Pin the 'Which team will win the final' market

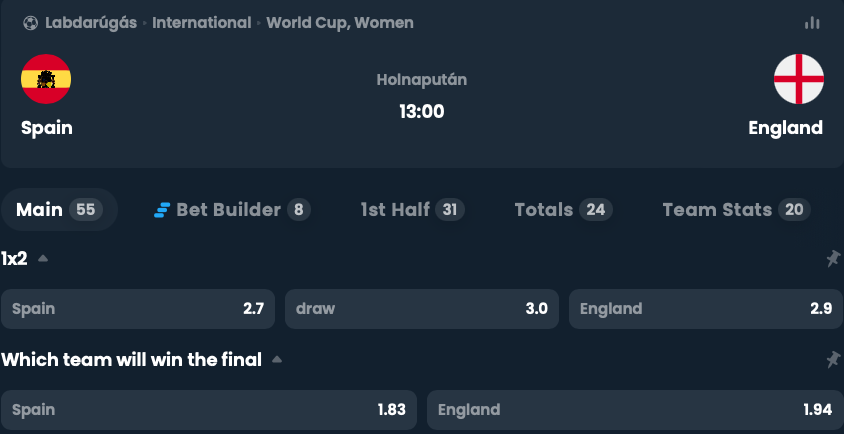(833, 359)
